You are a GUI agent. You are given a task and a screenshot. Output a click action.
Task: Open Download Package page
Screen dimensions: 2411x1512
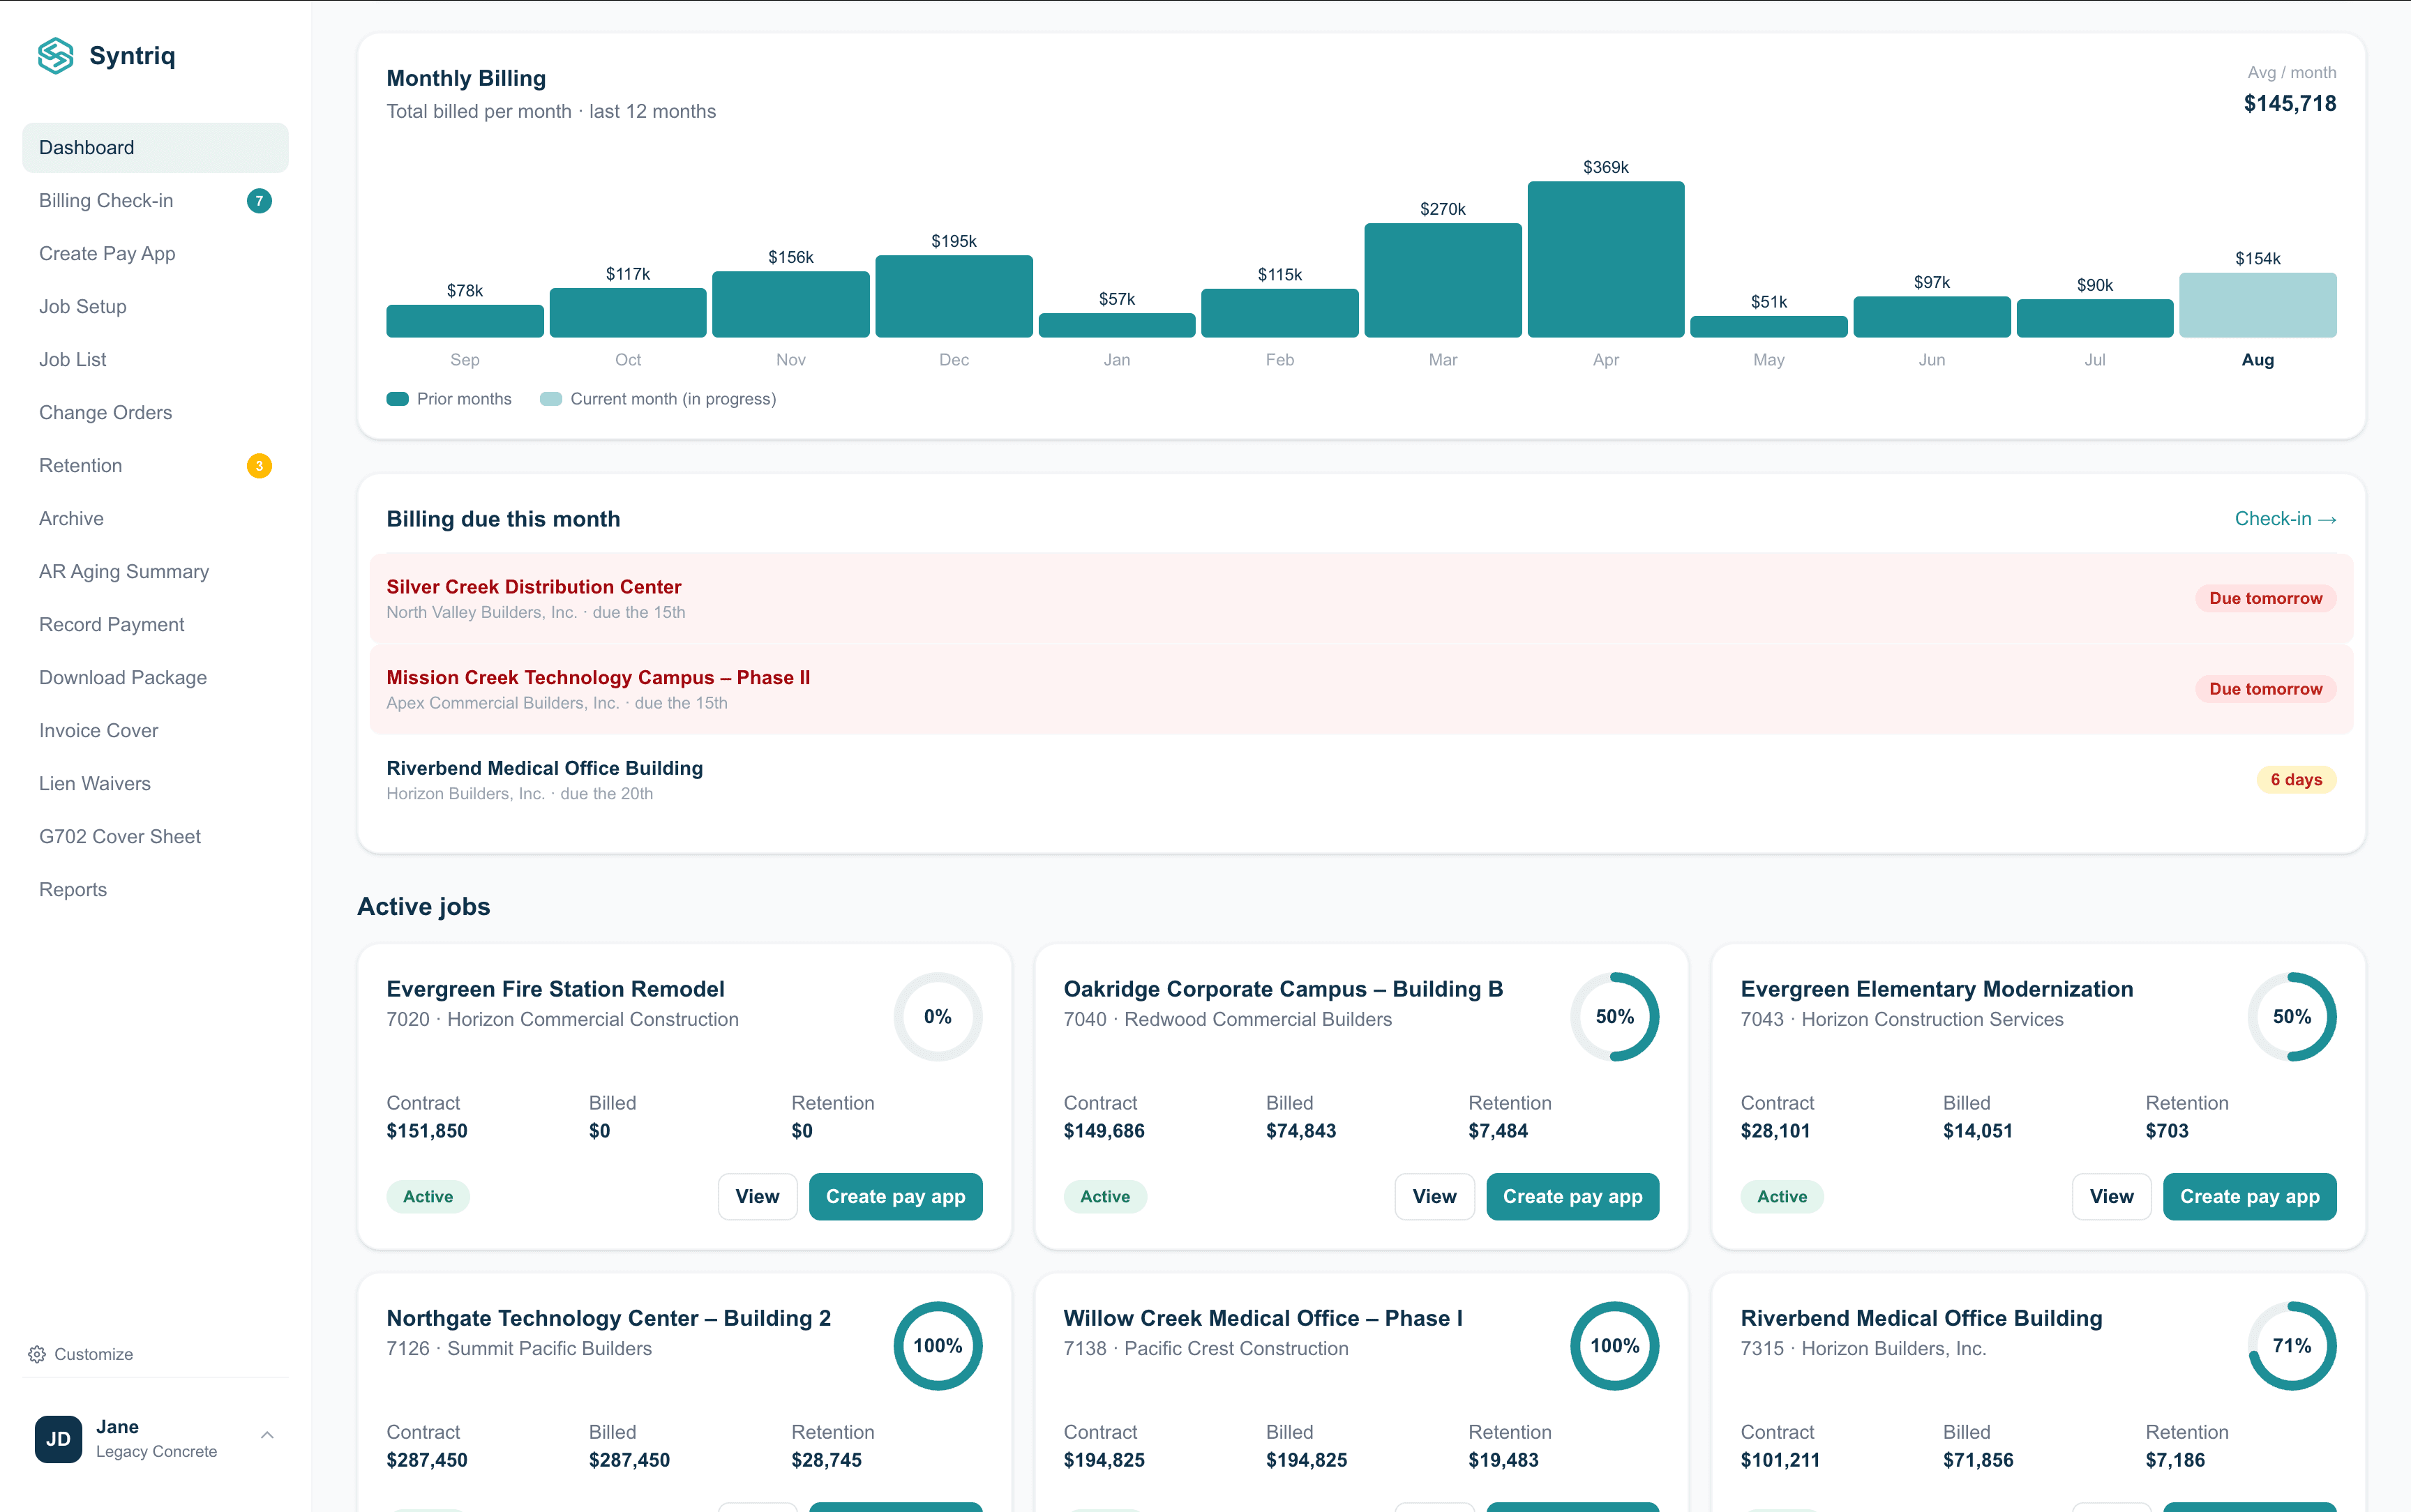(155, 678)
